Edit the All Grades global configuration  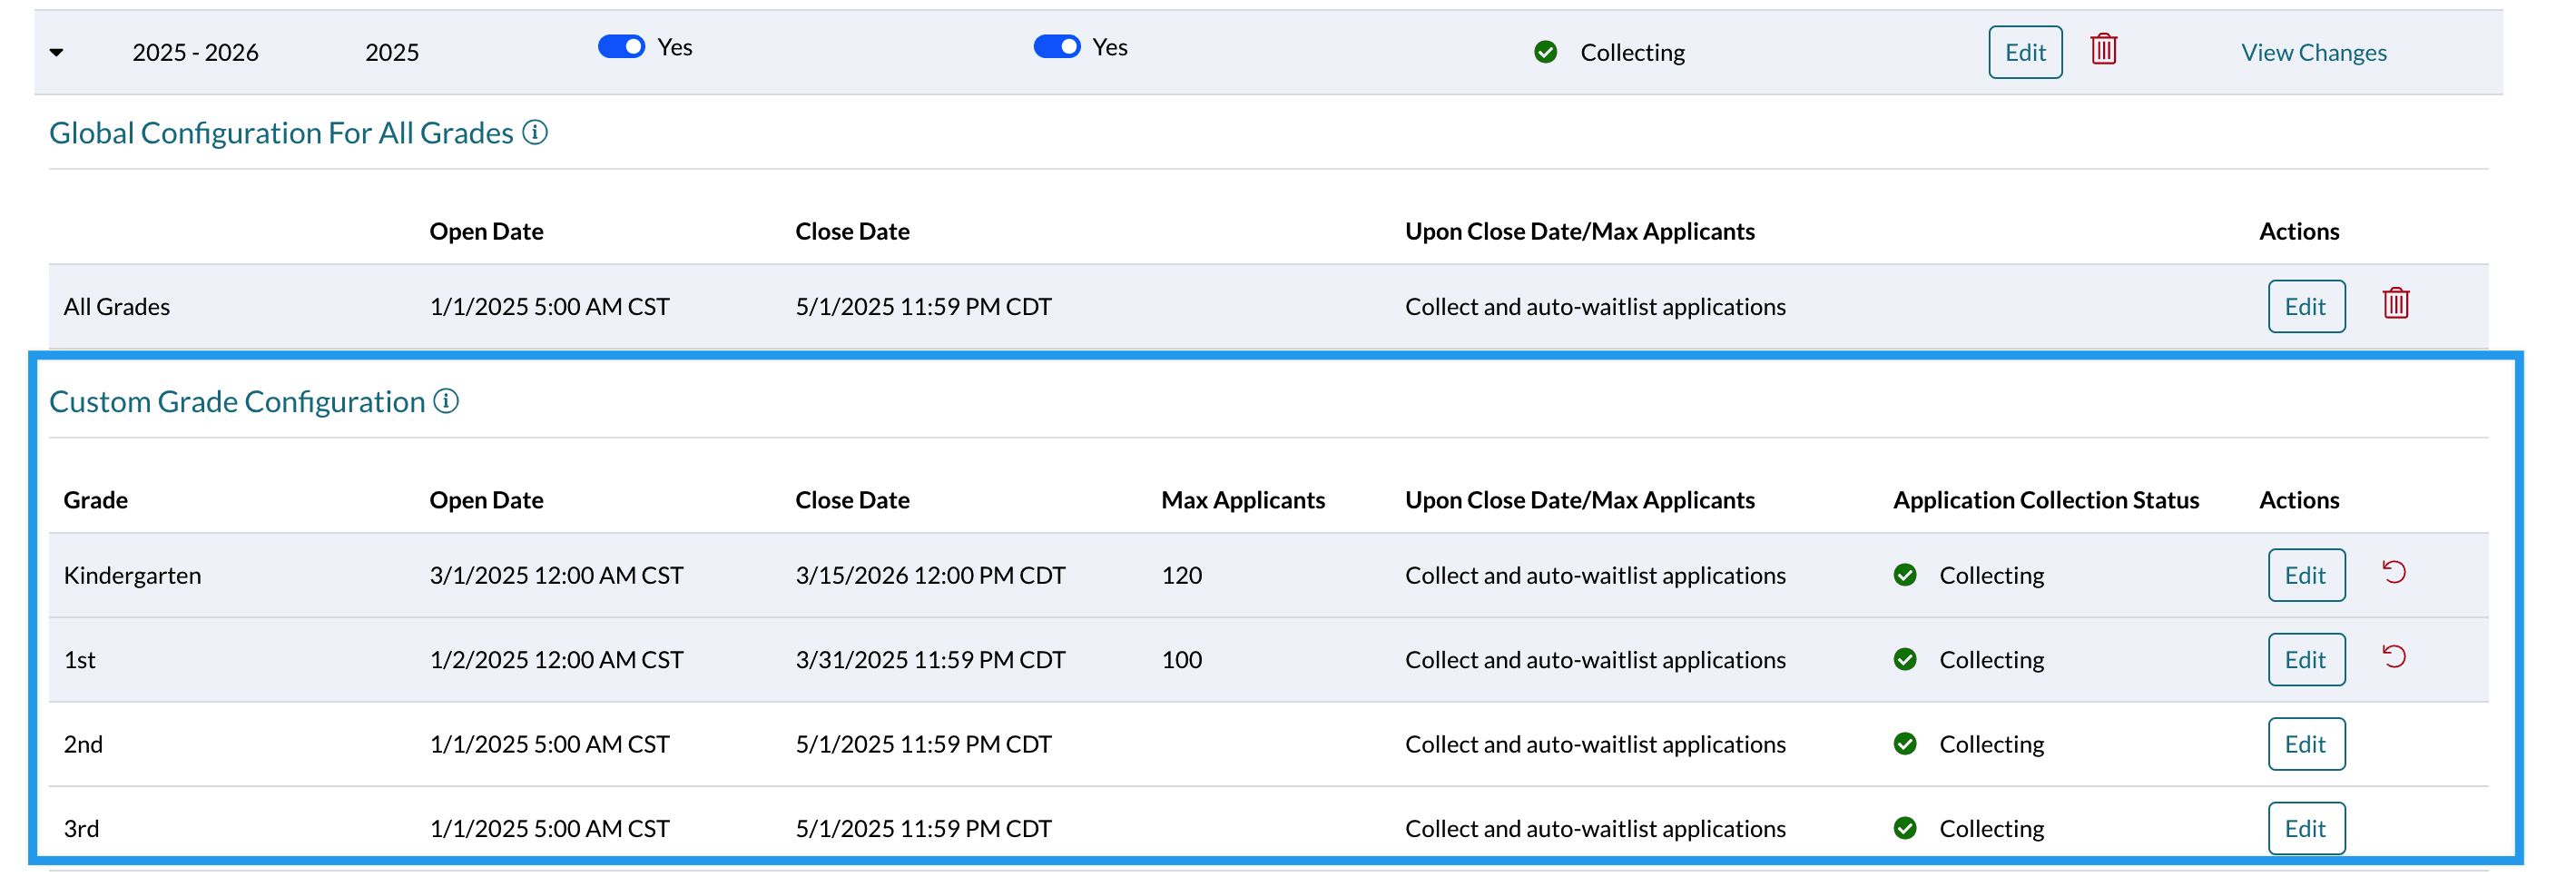point(2305,307)
